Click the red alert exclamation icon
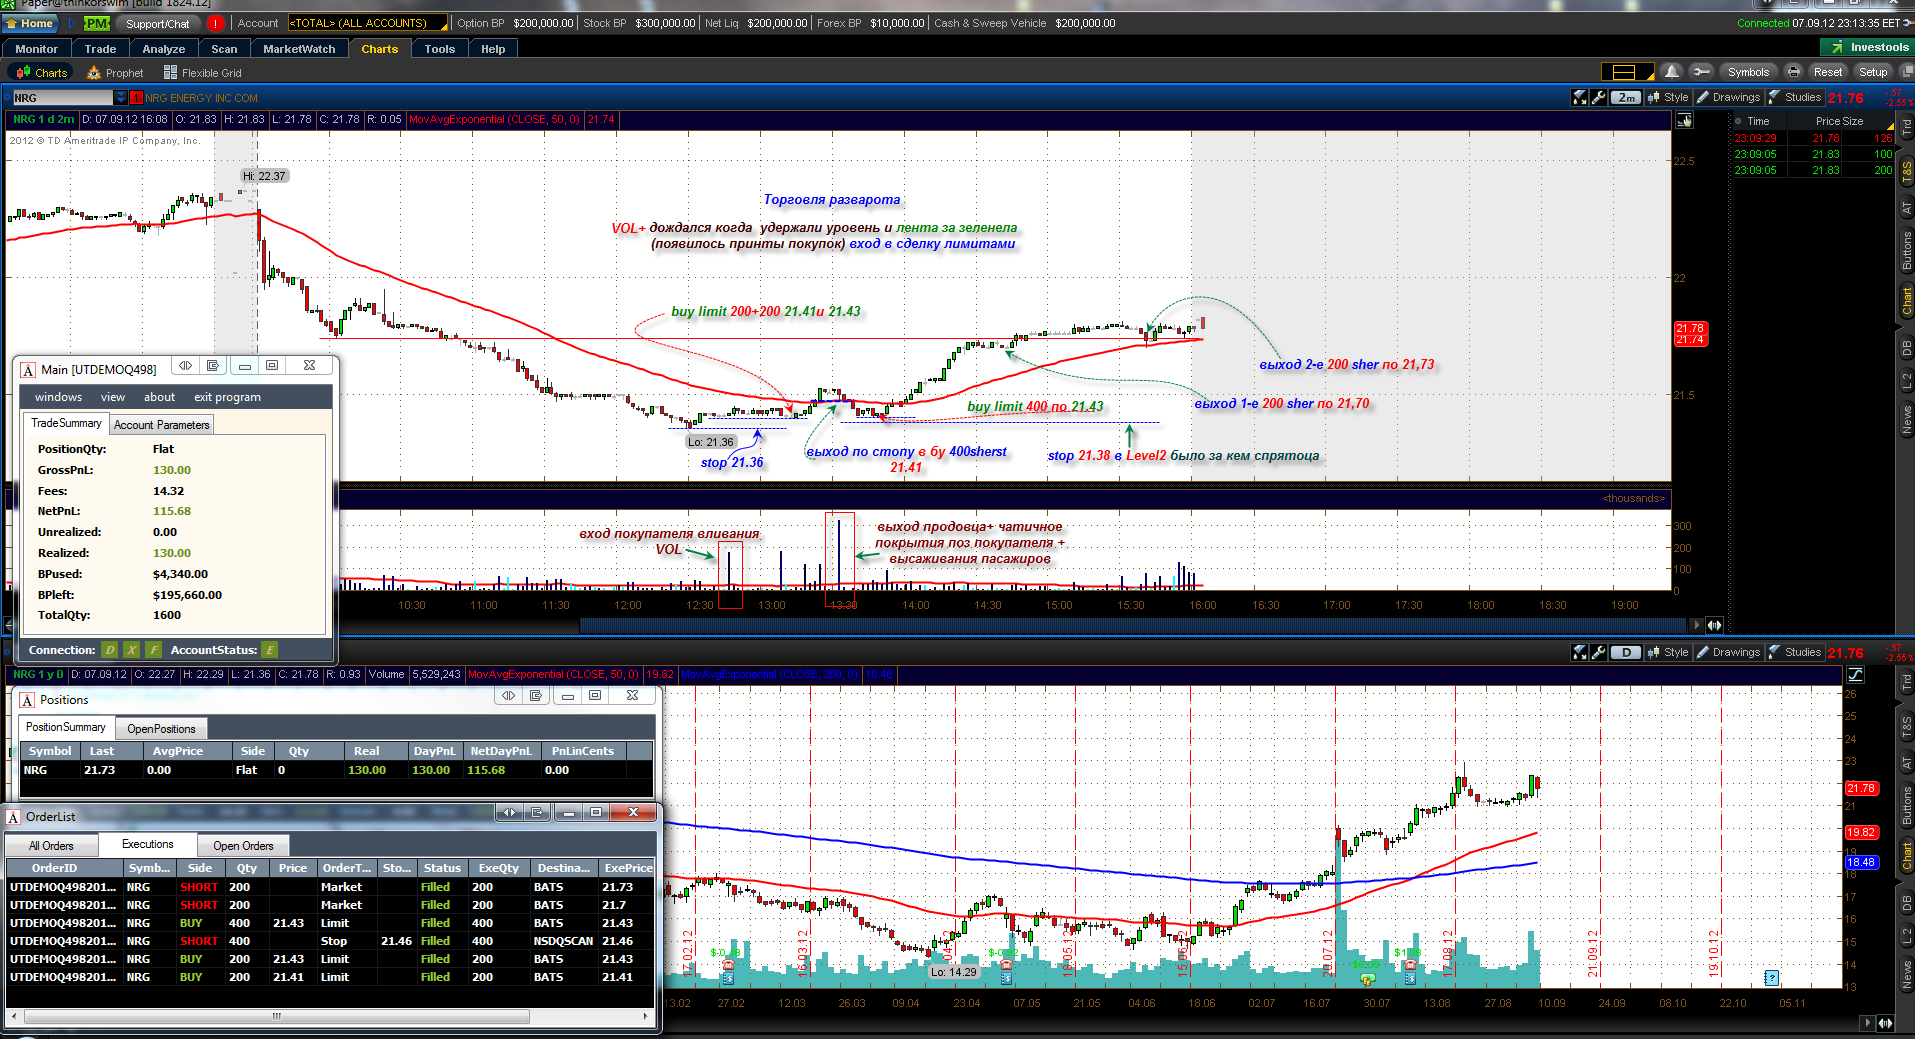This screenshot has height=1039, width=1915. (216, 23)
